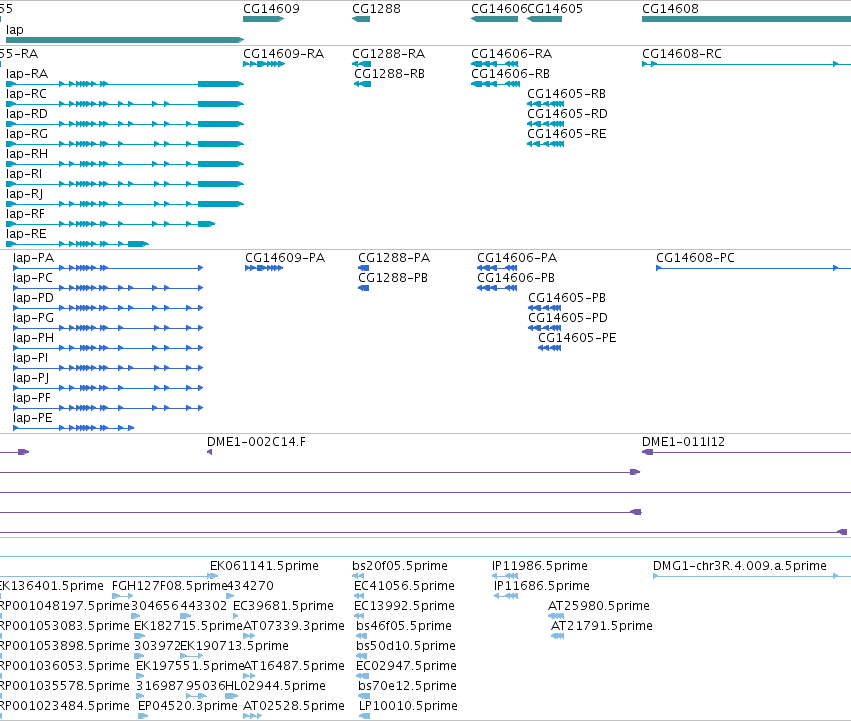Click the EC41056.5prime EST label
The width and height of the screenshot is (851, 721).
(x=404, y=586)
